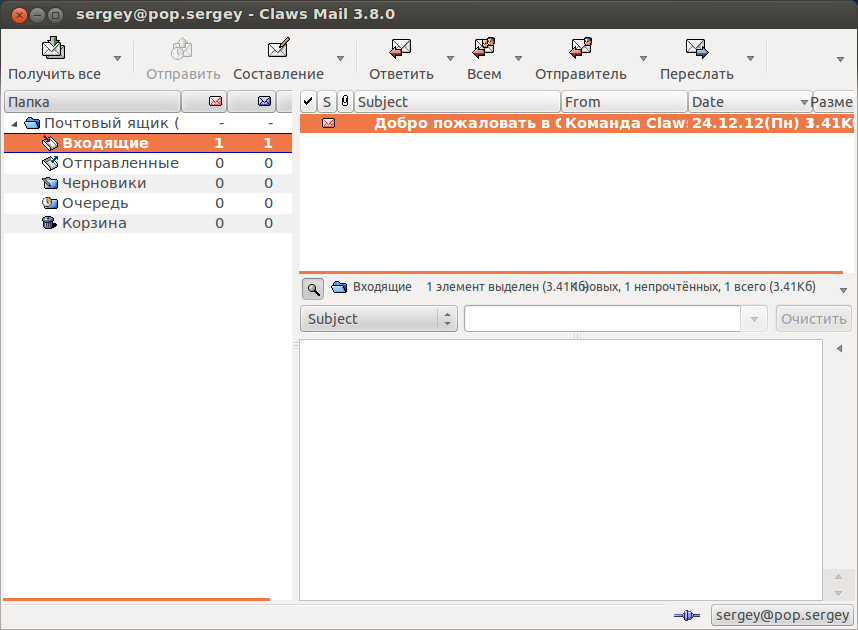Click the Папка column header
Screen dimensions: 858x630
92,102
